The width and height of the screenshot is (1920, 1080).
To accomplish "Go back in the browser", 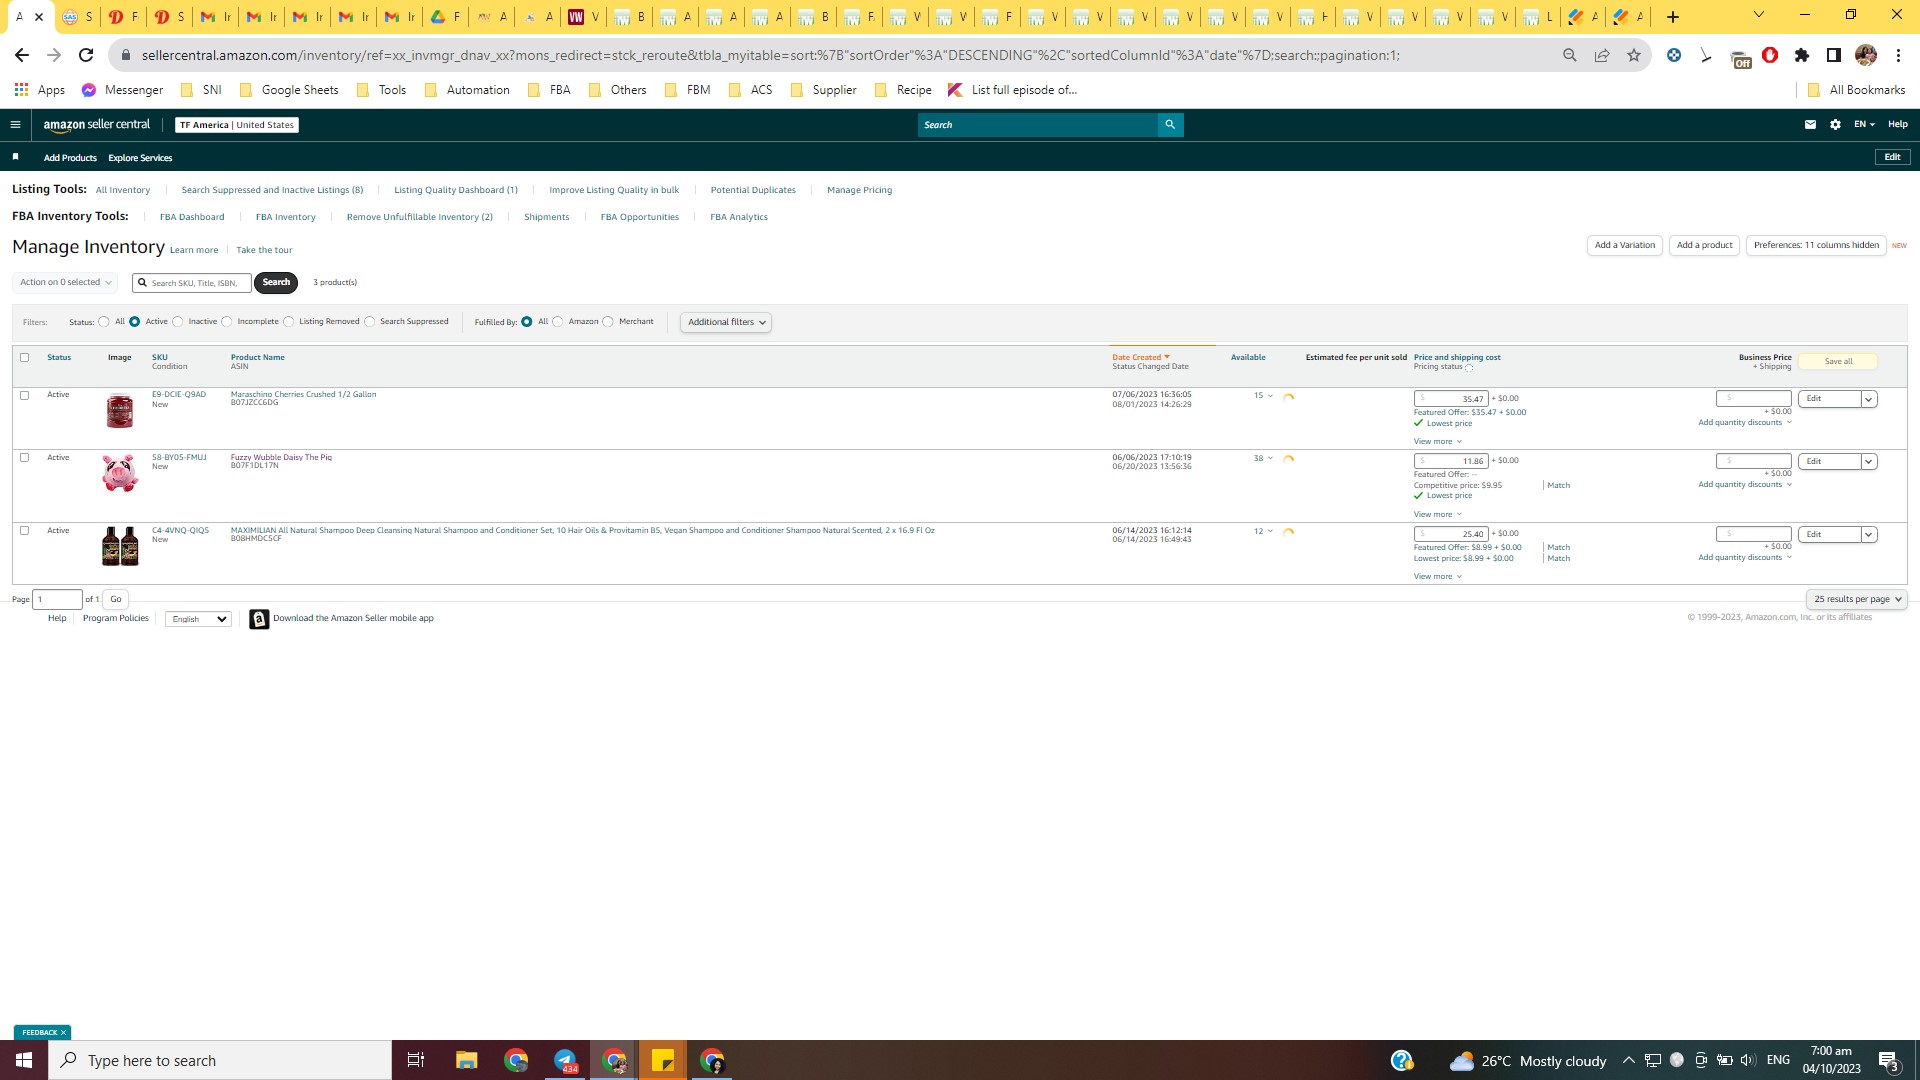I will click(x=22, y=55).
